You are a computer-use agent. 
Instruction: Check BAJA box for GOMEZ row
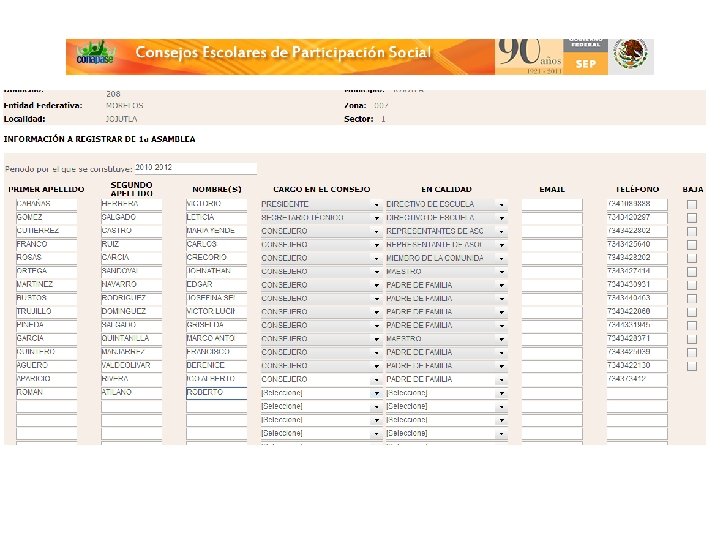pyautogui.click(x=692, y=218)
